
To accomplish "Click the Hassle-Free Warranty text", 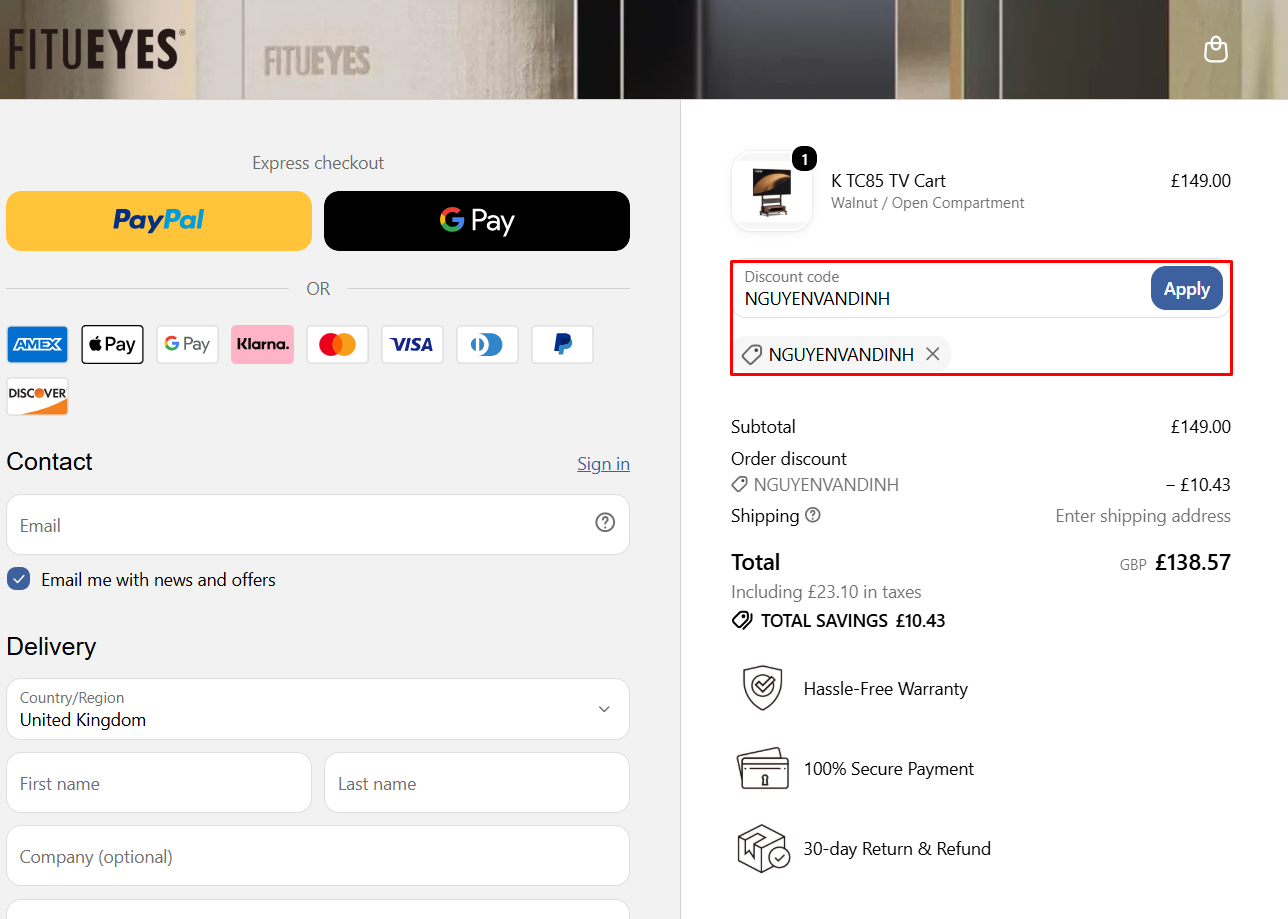I will coord(886,689).
